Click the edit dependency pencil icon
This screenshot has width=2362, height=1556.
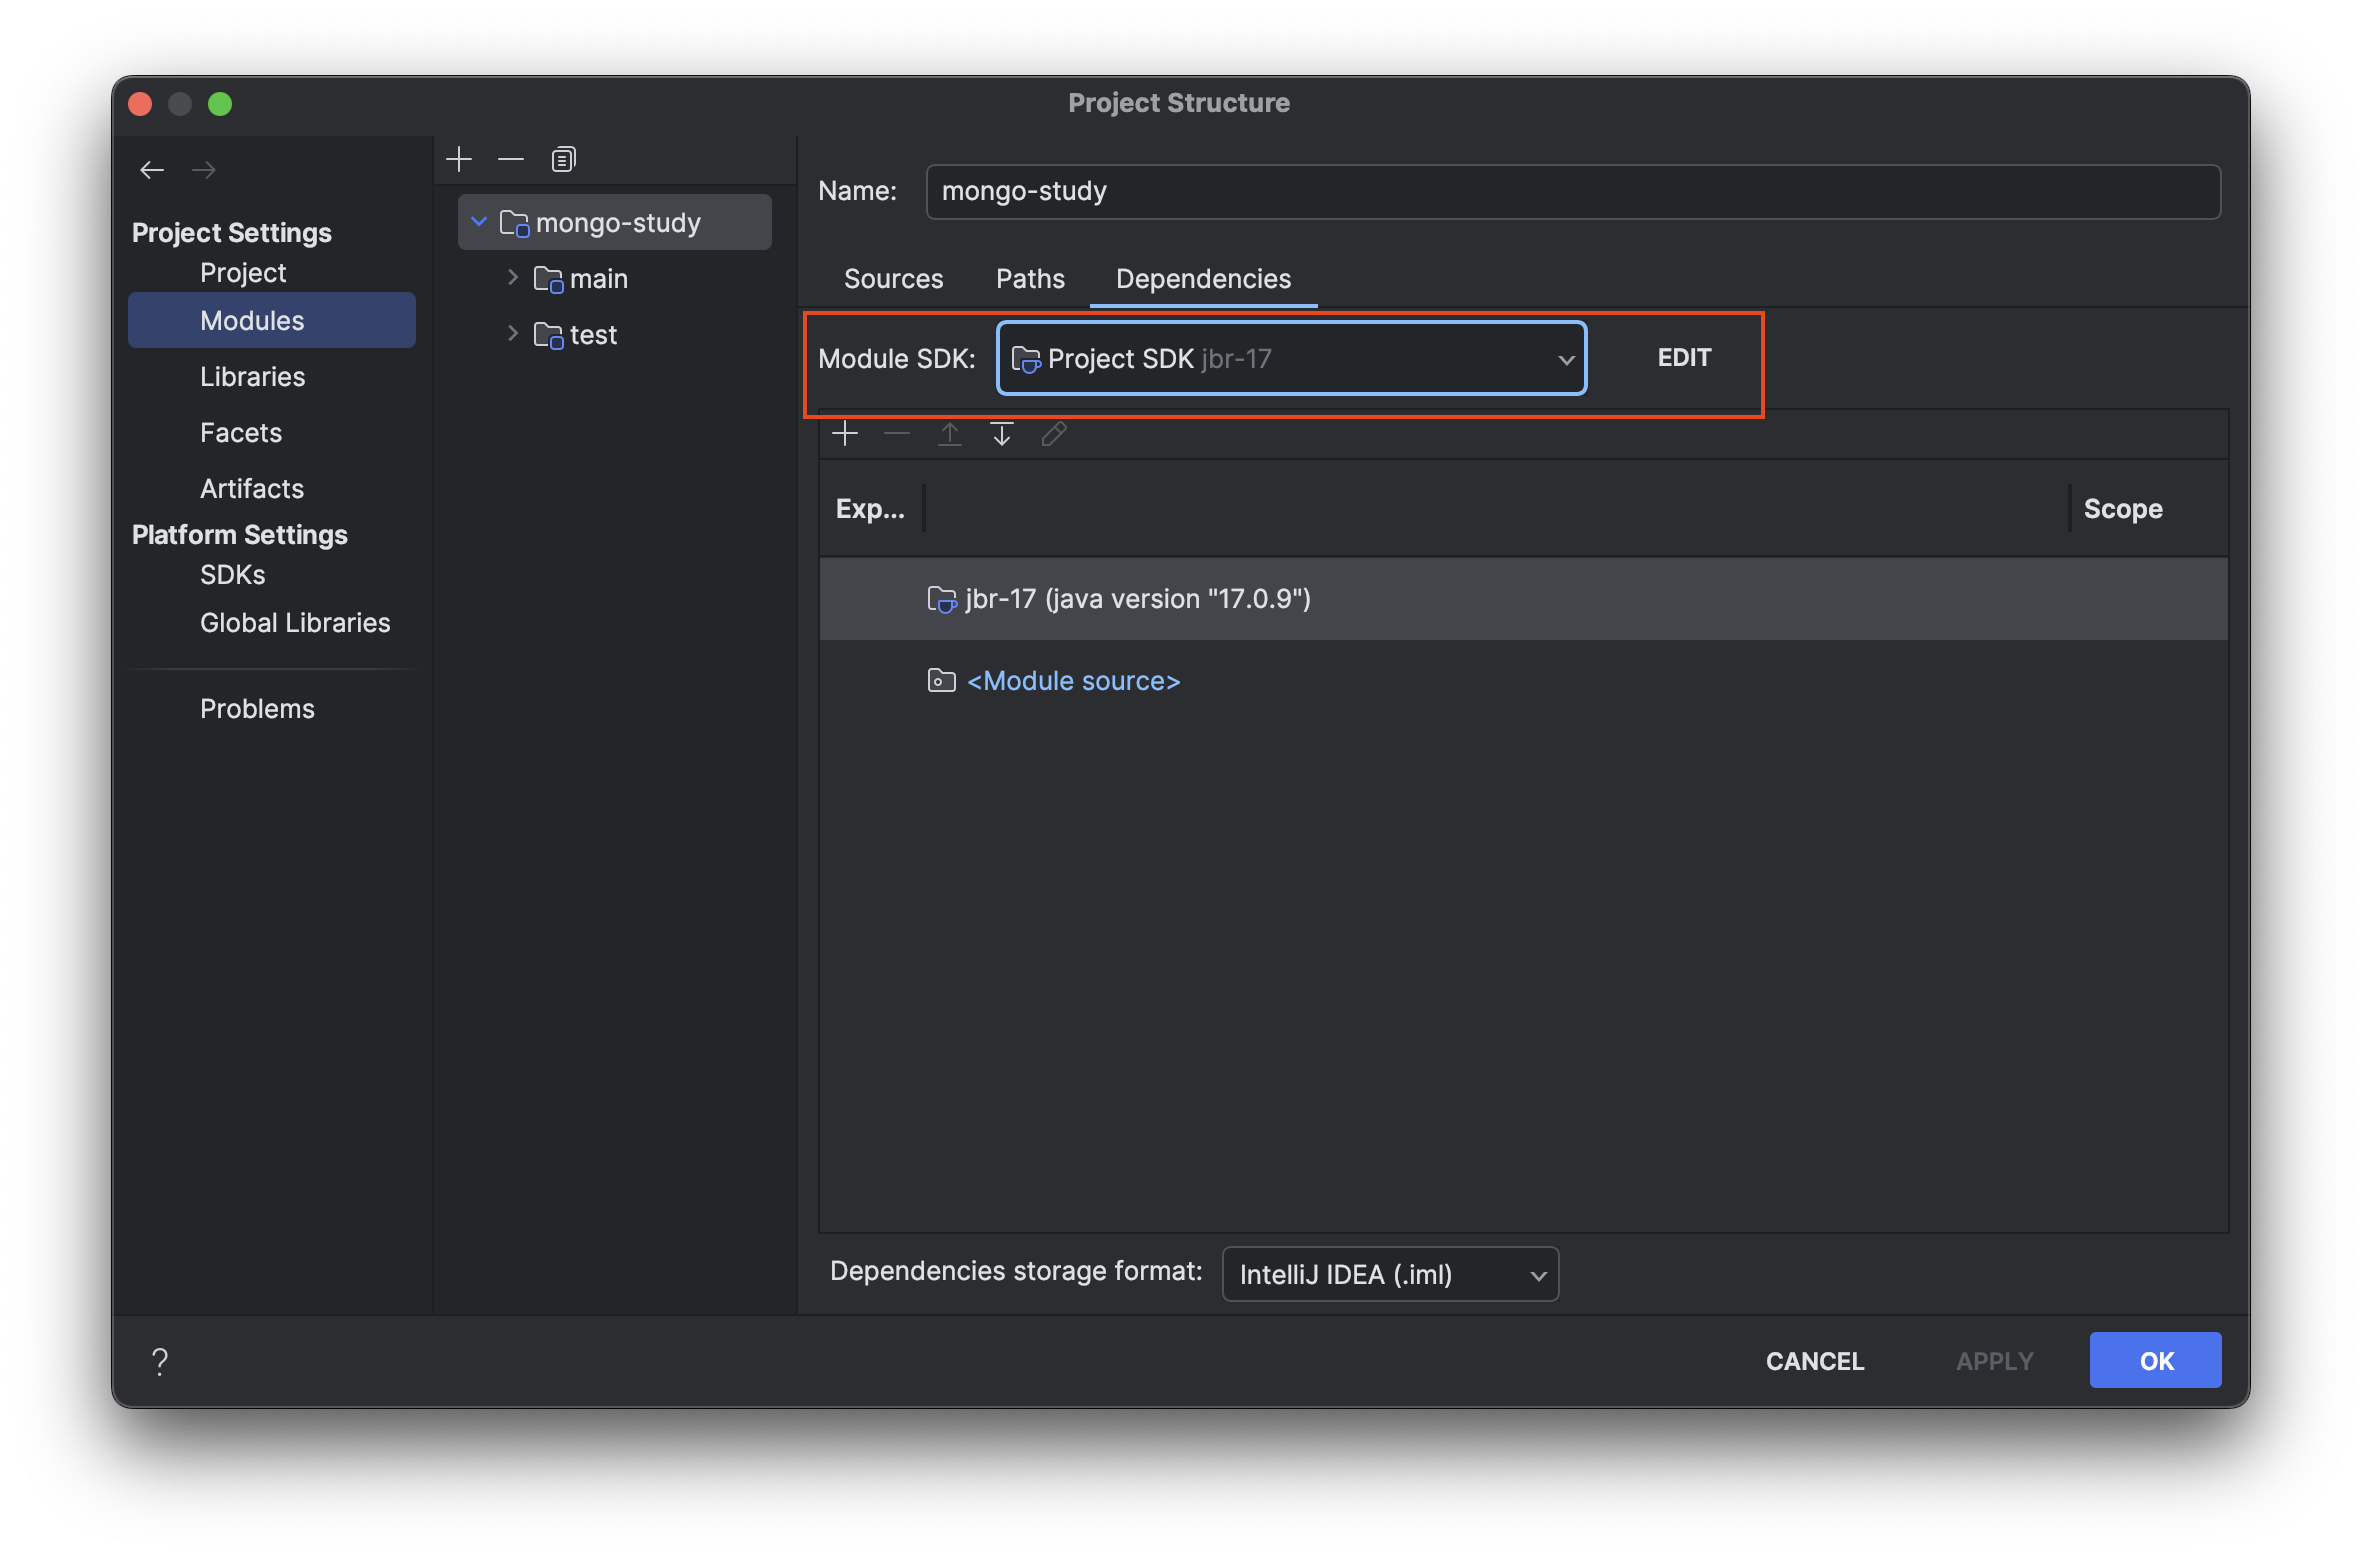[x=1054, y=433]
